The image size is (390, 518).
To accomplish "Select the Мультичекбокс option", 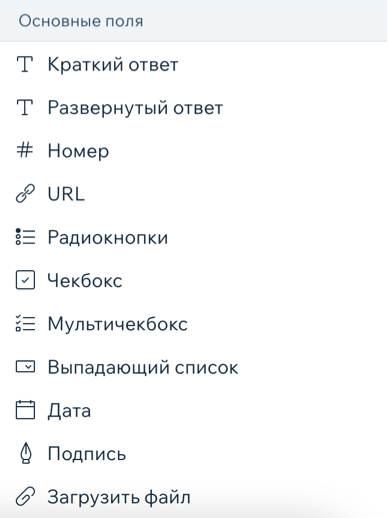I will (x=195, y=323).
